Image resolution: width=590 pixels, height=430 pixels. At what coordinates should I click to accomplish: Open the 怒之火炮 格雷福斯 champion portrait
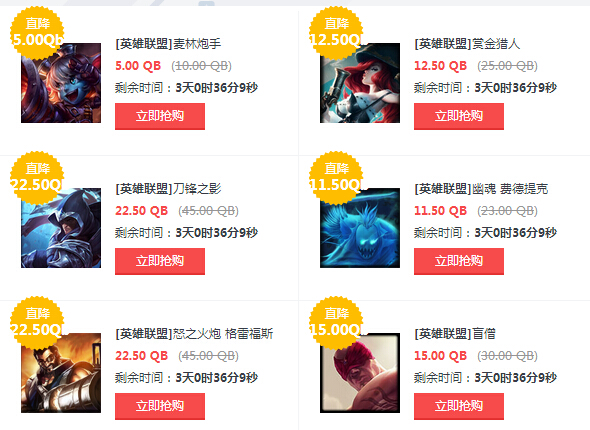pyautogui.click(x=61, y=373)
